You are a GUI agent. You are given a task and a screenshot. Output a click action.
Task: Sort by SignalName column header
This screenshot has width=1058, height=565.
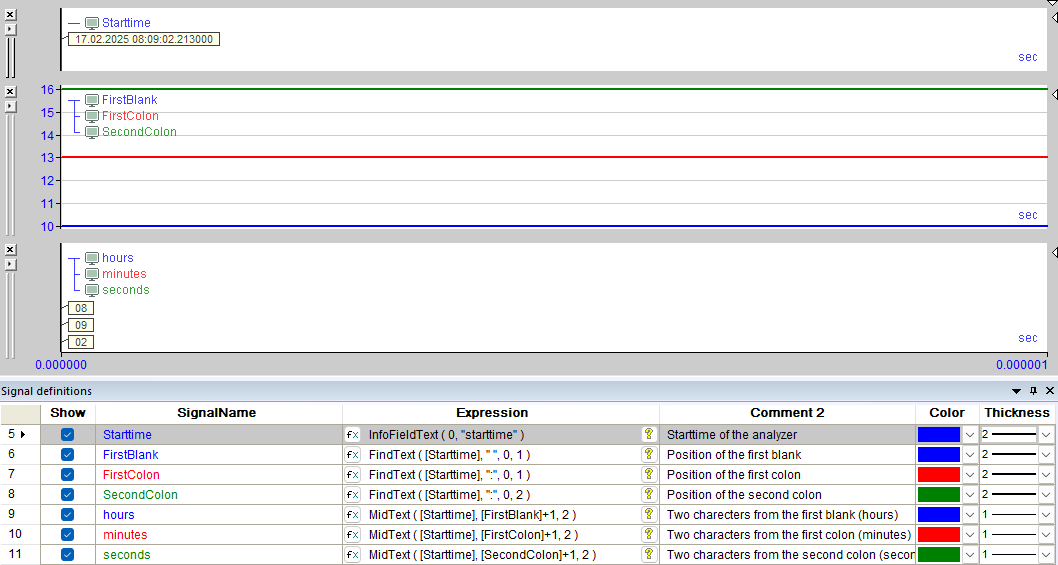pos(219,413)
